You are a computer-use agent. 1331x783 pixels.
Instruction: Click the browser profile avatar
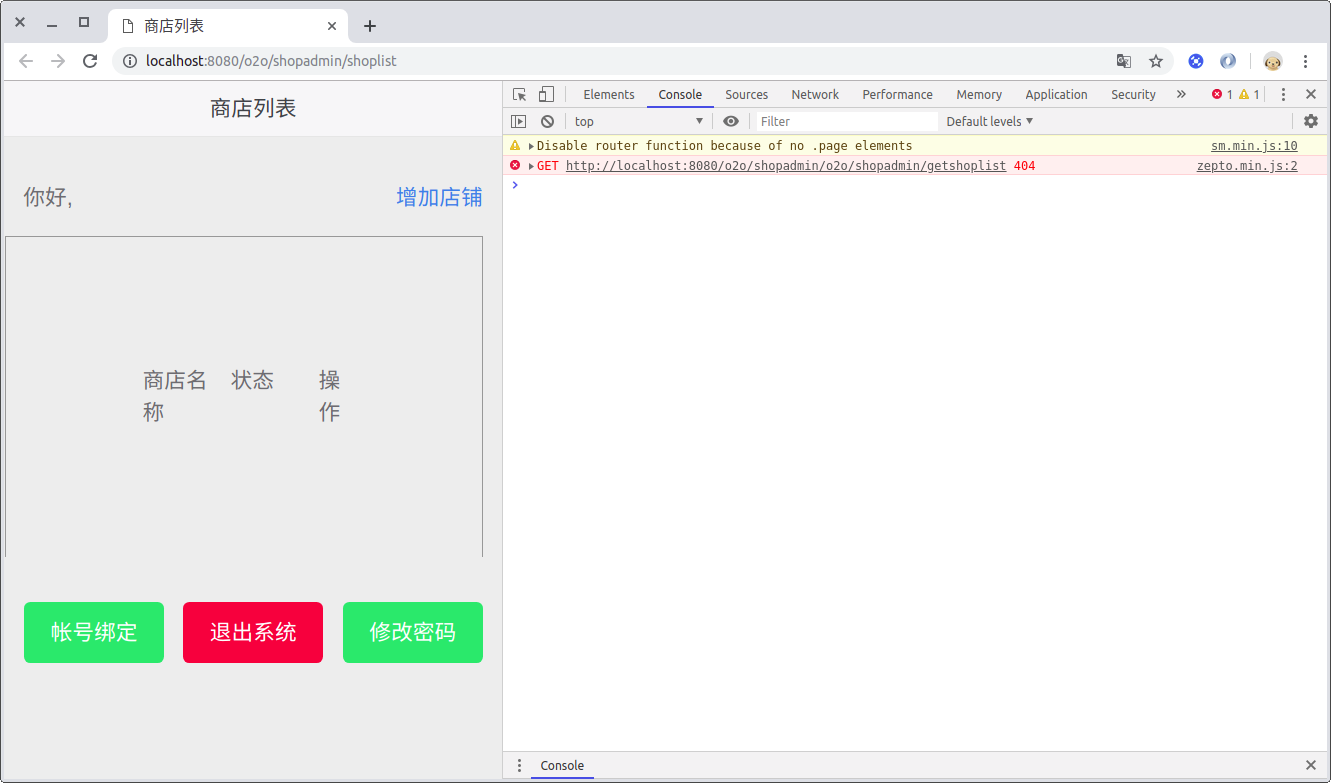[x=1272, y=61]
